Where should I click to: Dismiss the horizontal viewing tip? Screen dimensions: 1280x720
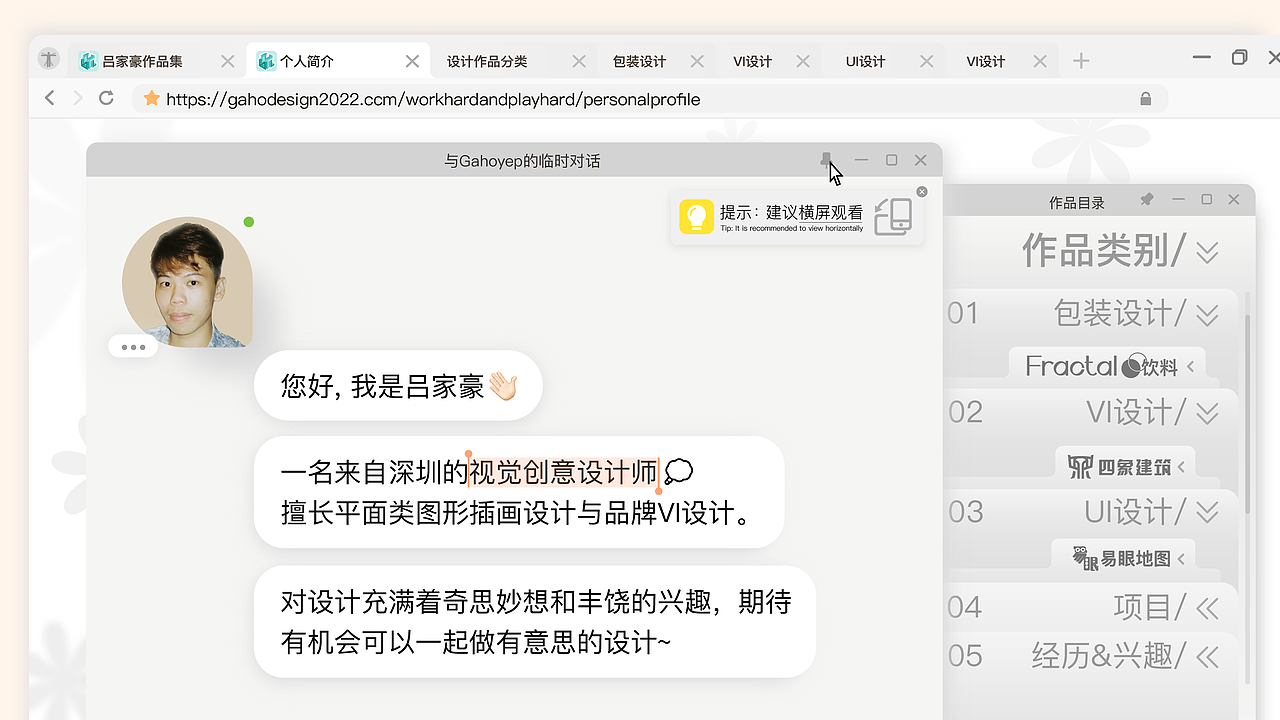(922, 191)
